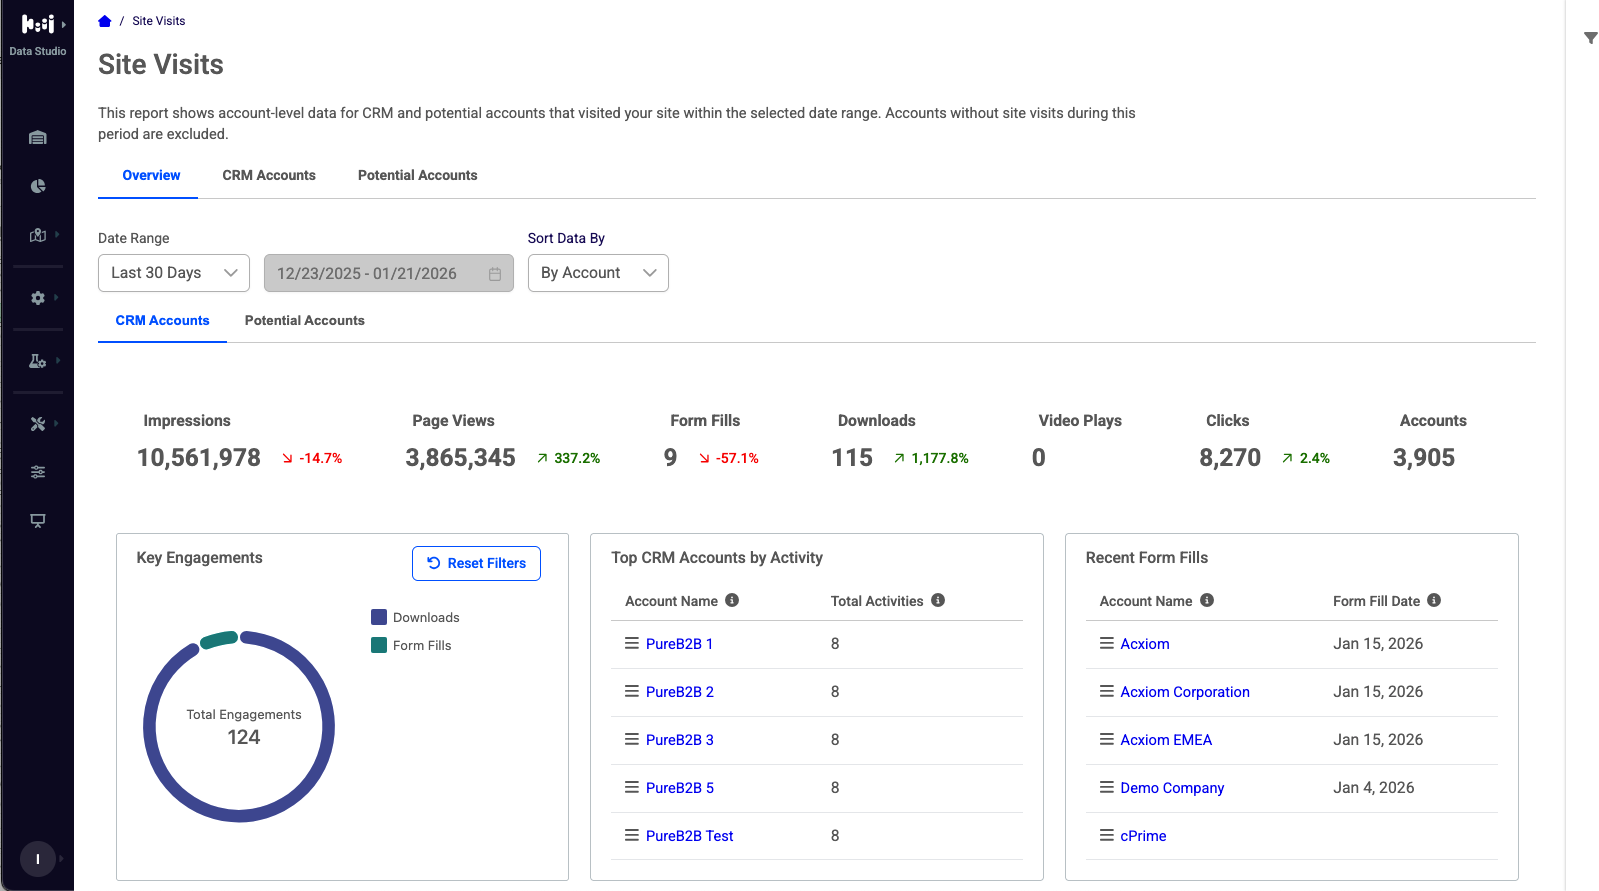Open the lab flask icon in the sidebar
The width and height of the screenshot is (1599, 891).
[x=38, y=361]
